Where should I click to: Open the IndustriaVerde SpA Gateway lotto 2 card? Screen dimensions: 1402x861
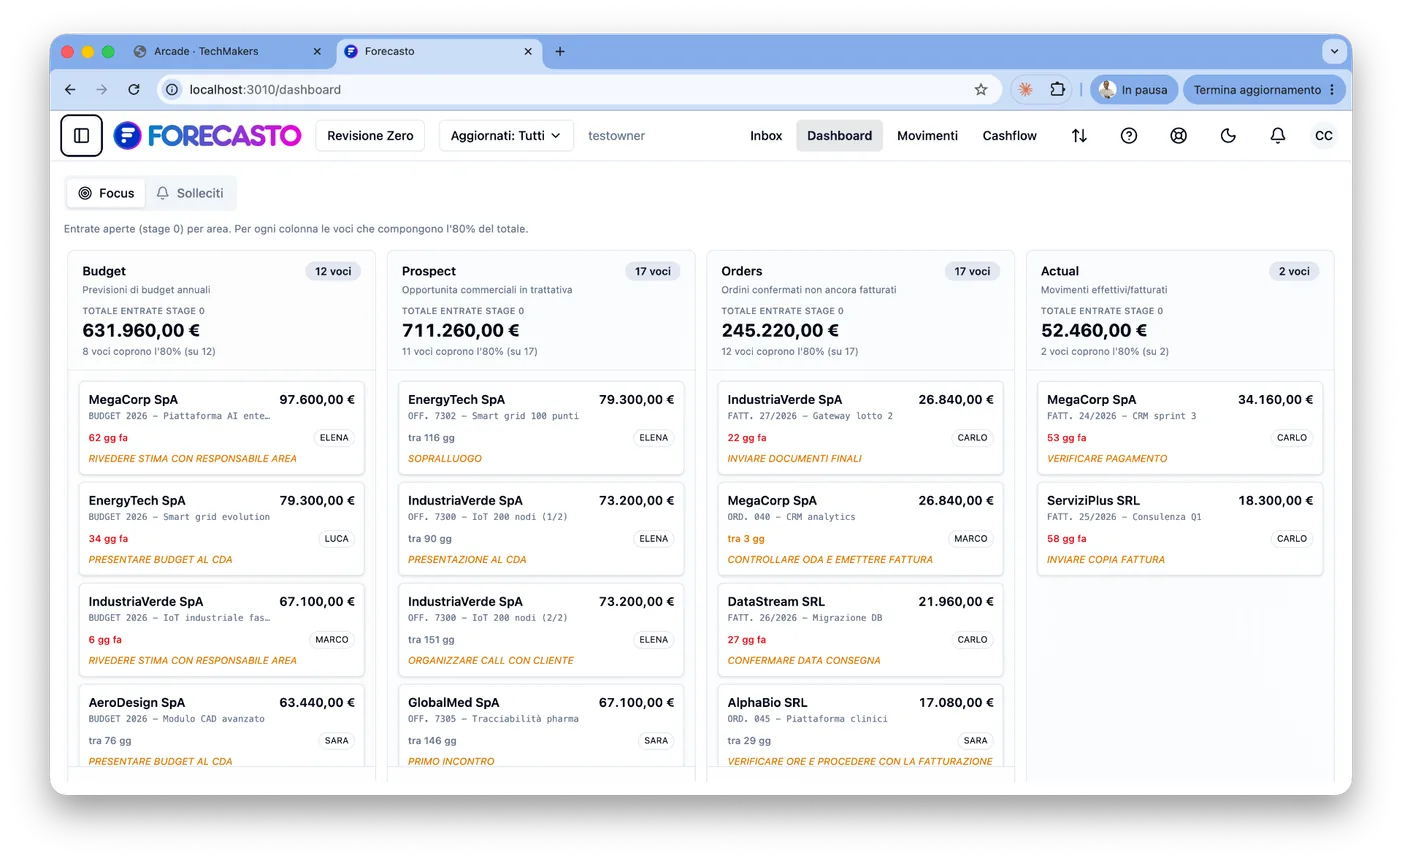click(x=860, y=428)
